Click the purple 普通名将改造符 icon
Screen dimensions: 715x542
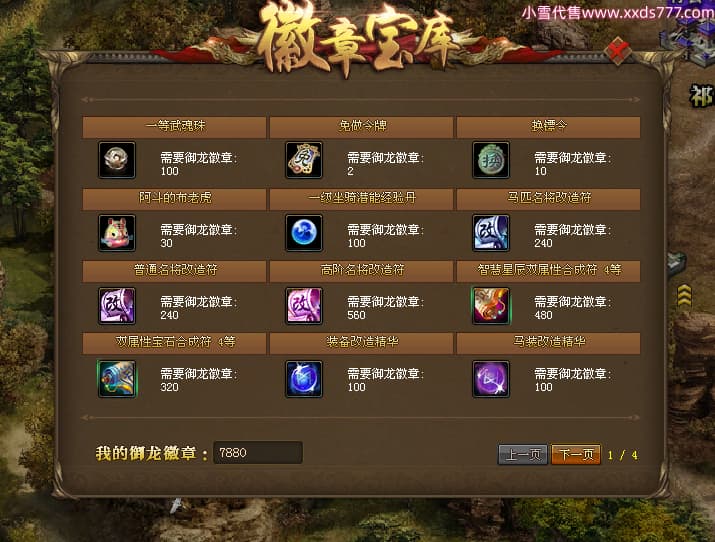[117, 305]
